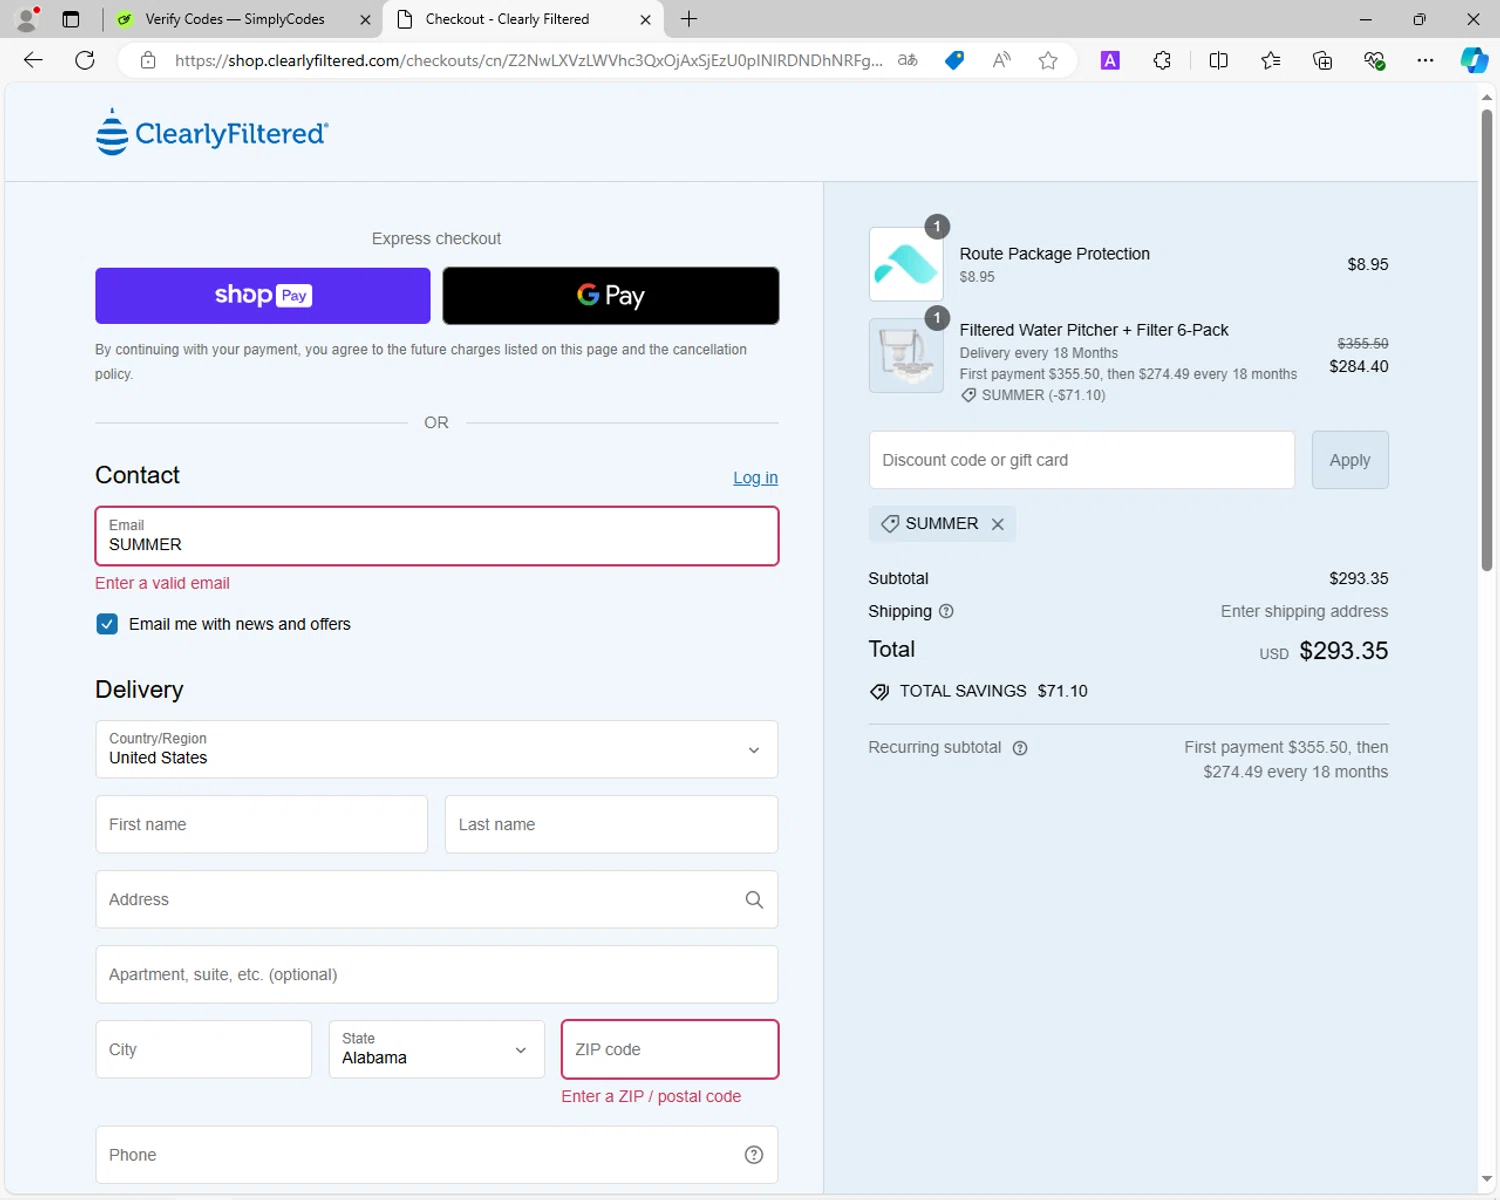1500x1200 pixels.
Task: Click the Enter a valid email error
Action: [x=162, y=583]
